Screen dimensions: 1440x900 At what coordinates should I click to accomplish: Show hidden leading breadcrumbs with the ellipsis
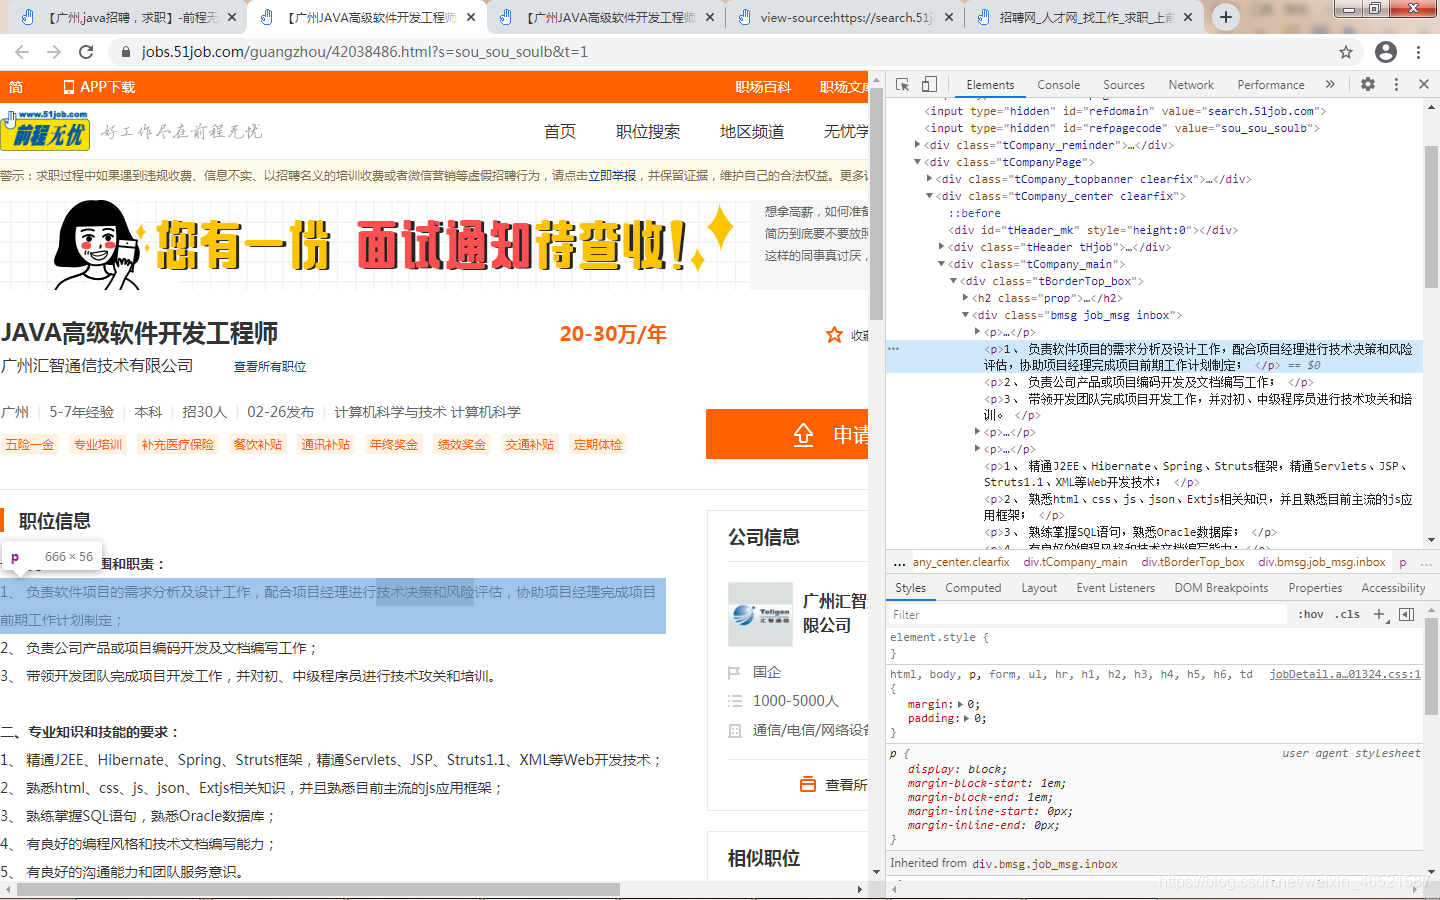point(899,562)
